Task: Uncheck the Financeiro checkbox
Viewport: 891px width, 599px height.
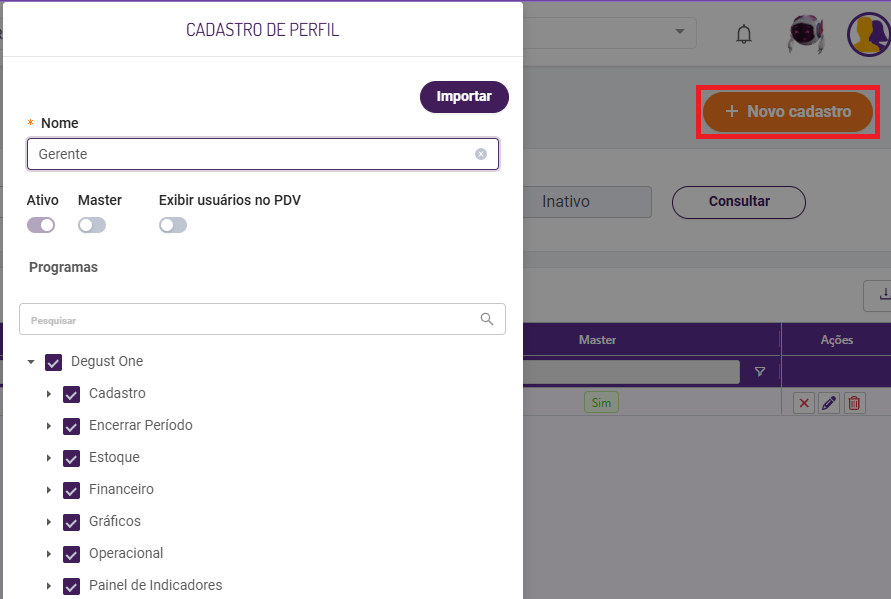Action: click(x=72, y=490)
